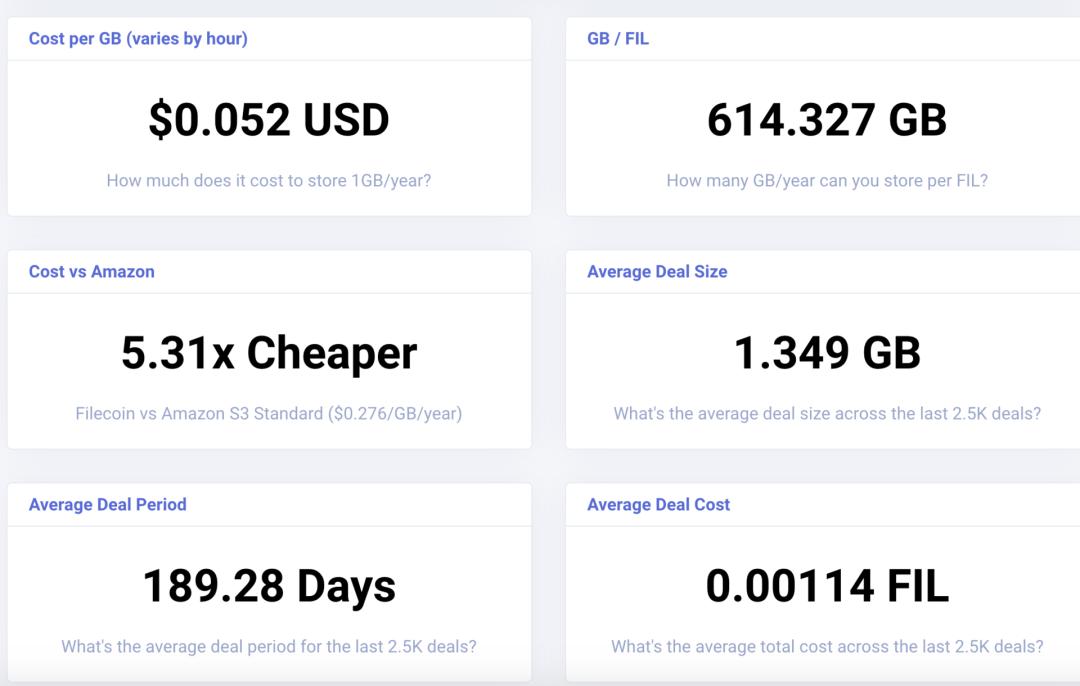This screenshot has height=686, width=1080.
Task: Click the 5.31x Cheaper statistic
Action: [x=270, y=352]
